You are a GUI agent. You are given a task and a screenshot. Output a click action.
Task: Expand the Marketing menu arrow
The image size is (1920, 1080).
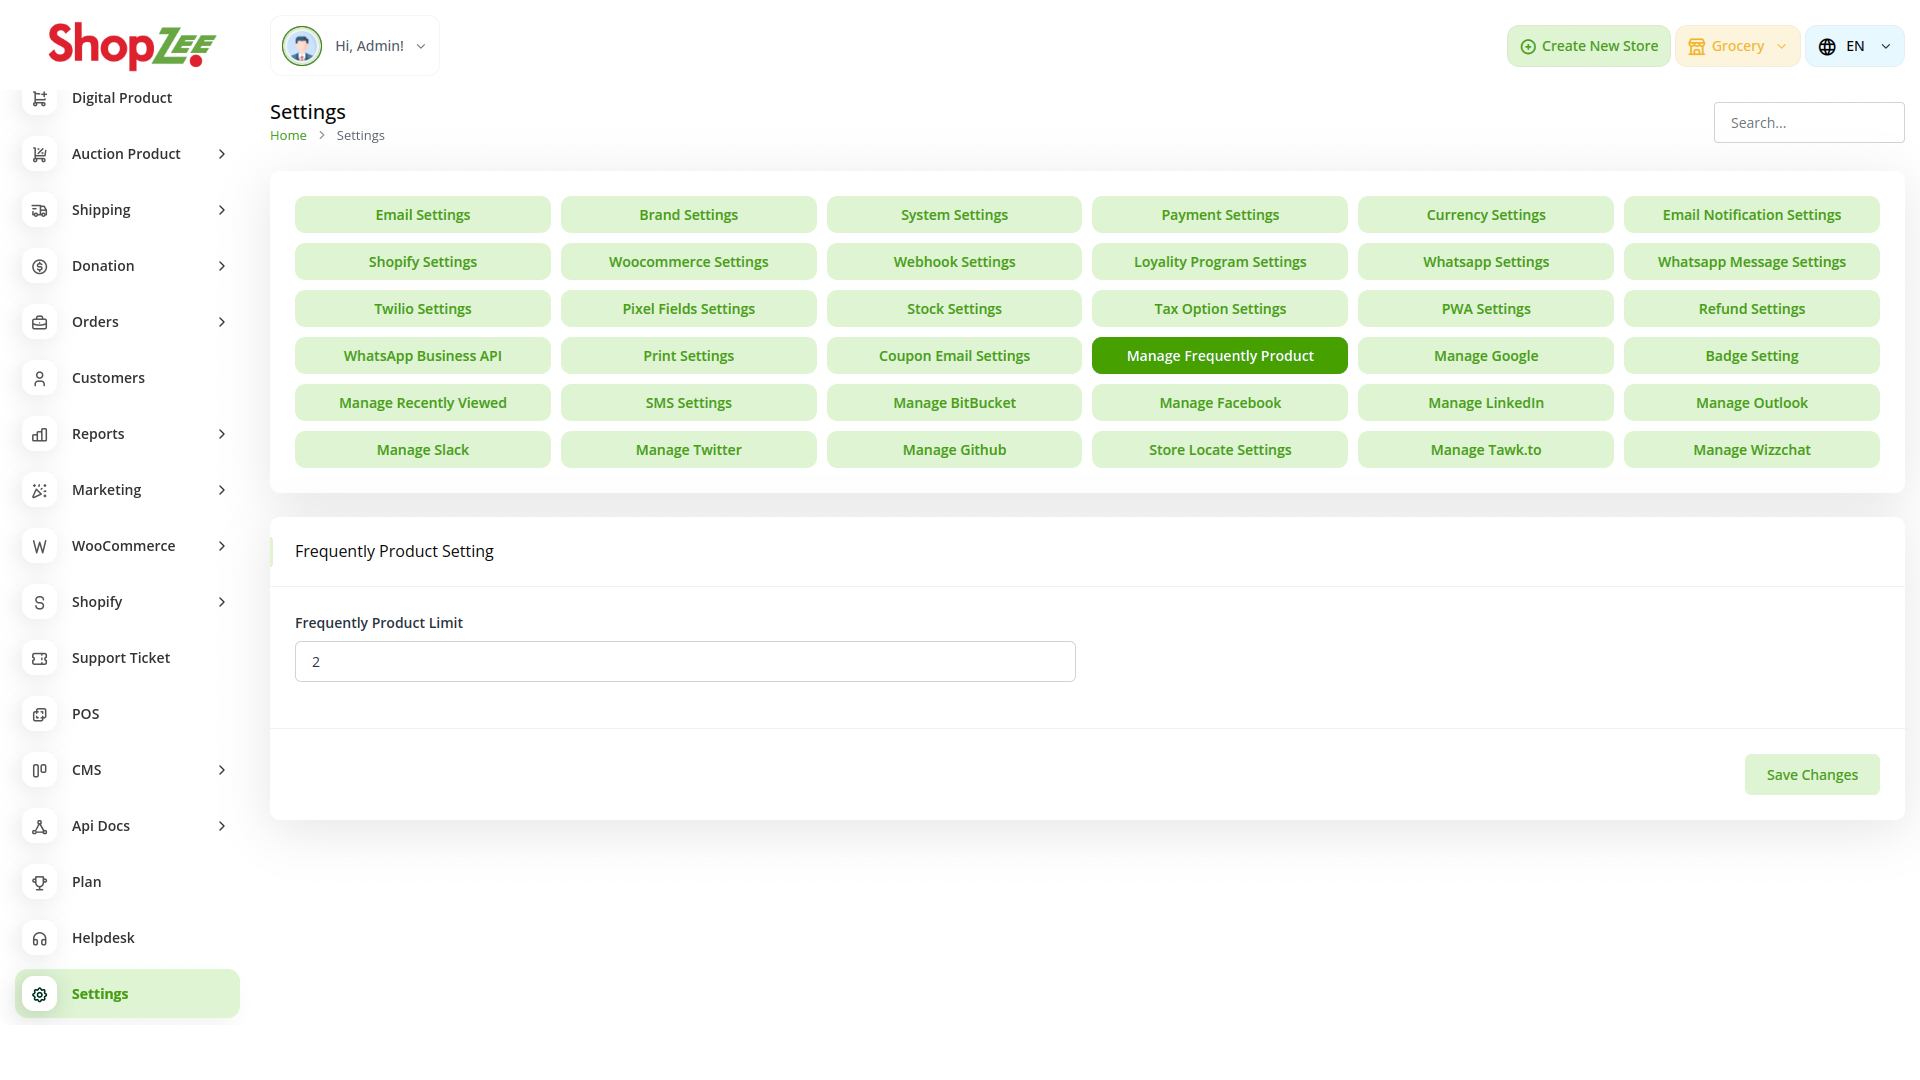click(x=222, y=490)
